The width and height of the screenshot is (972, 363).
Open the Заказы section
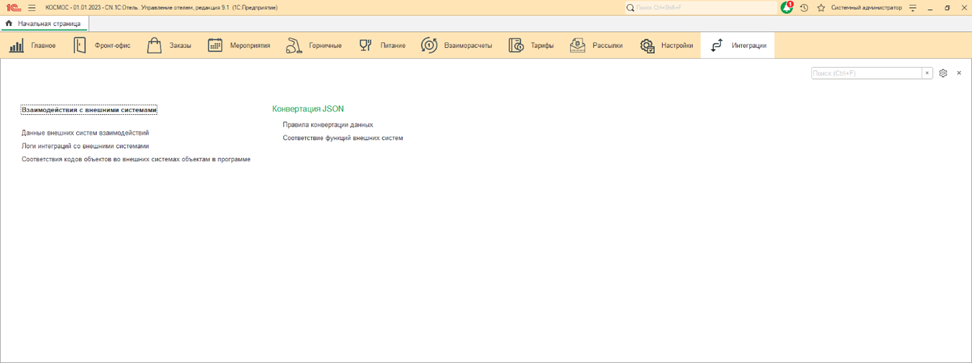click(x=180, y=46)
